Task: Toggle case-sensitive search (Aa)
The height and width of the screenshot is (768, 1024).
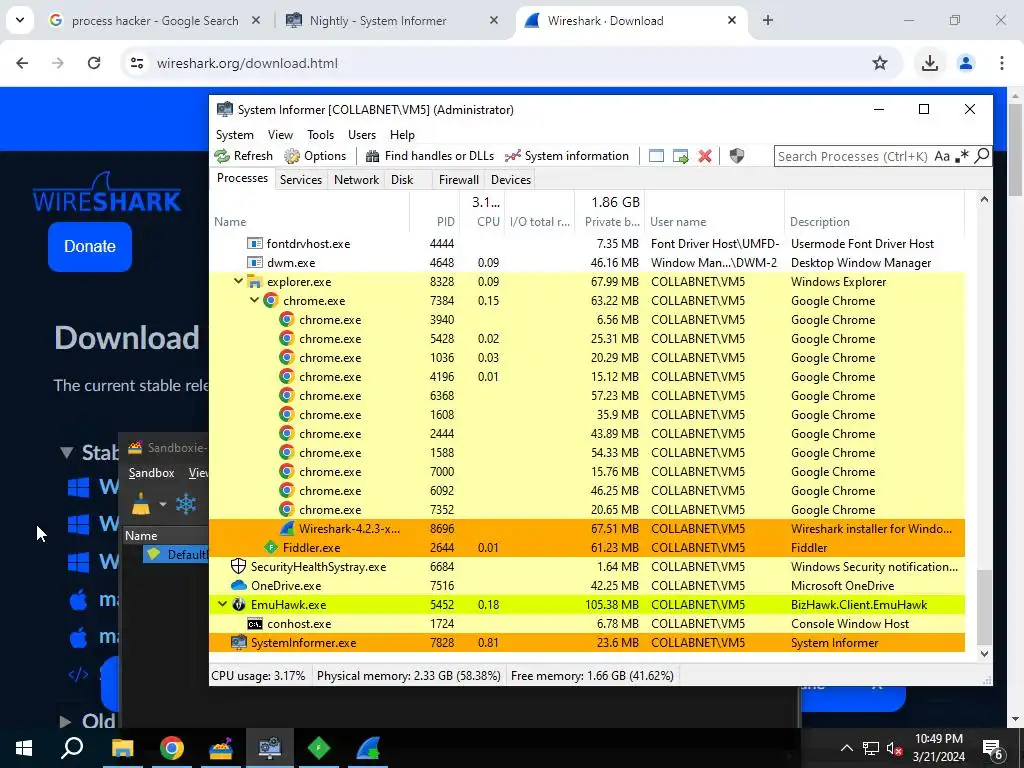Action: click(x=942, y=156)
